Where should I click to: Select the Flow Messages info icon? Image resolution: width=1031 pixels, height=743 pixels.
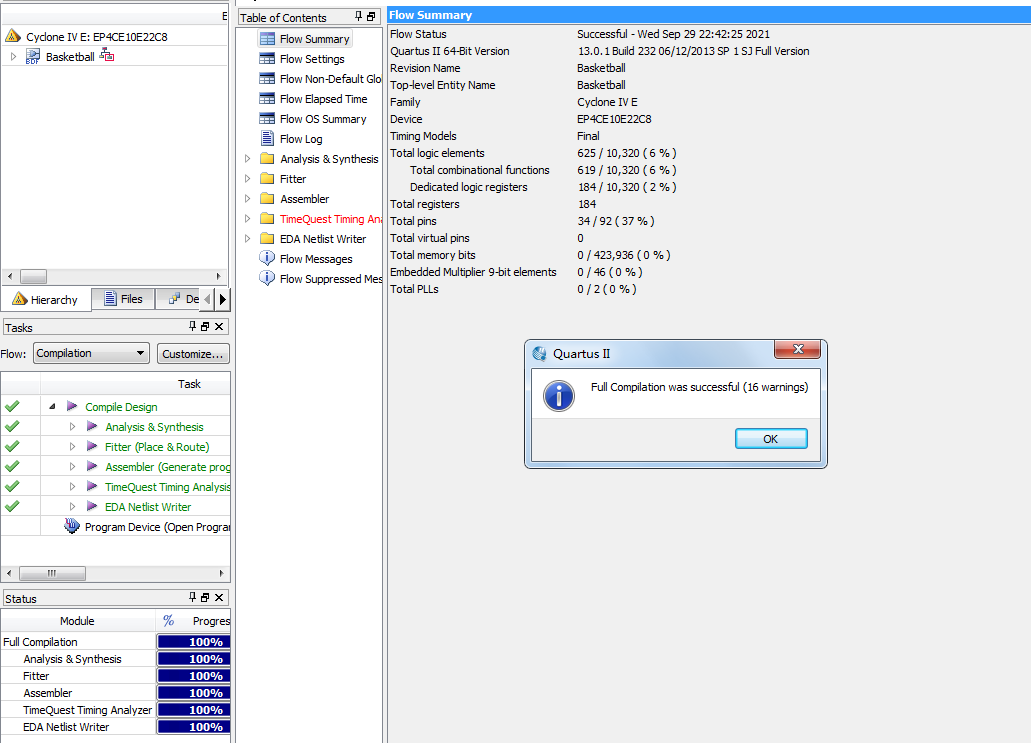(x=267, y=259)
